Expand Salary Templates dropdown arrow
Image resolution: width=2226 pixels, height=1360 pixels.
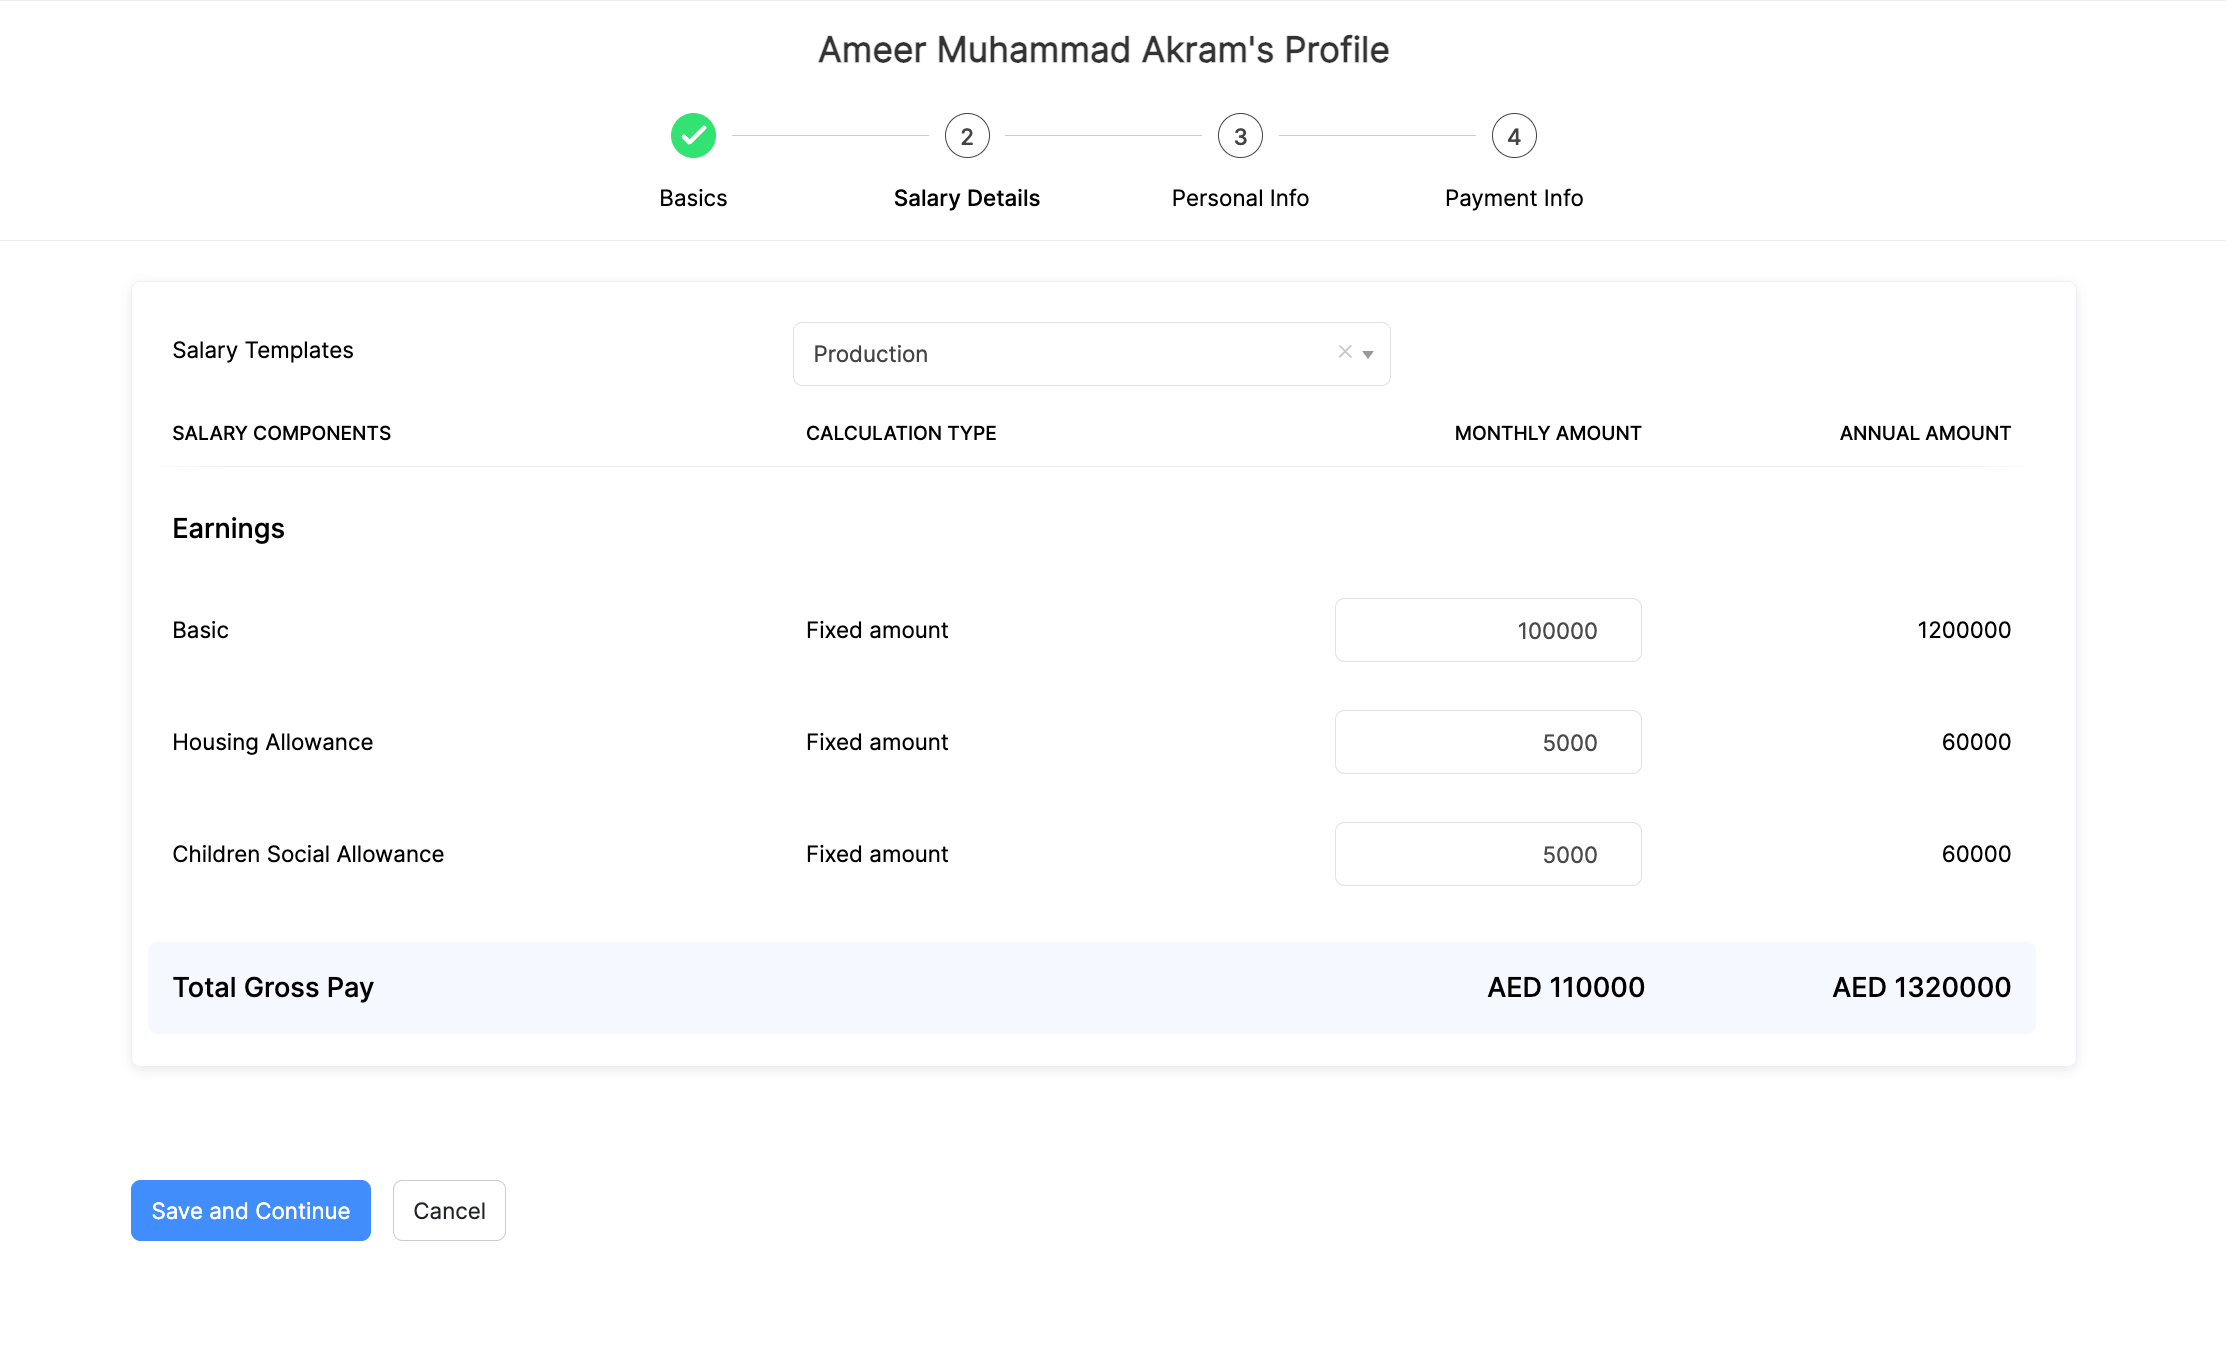coord(1368,354)
